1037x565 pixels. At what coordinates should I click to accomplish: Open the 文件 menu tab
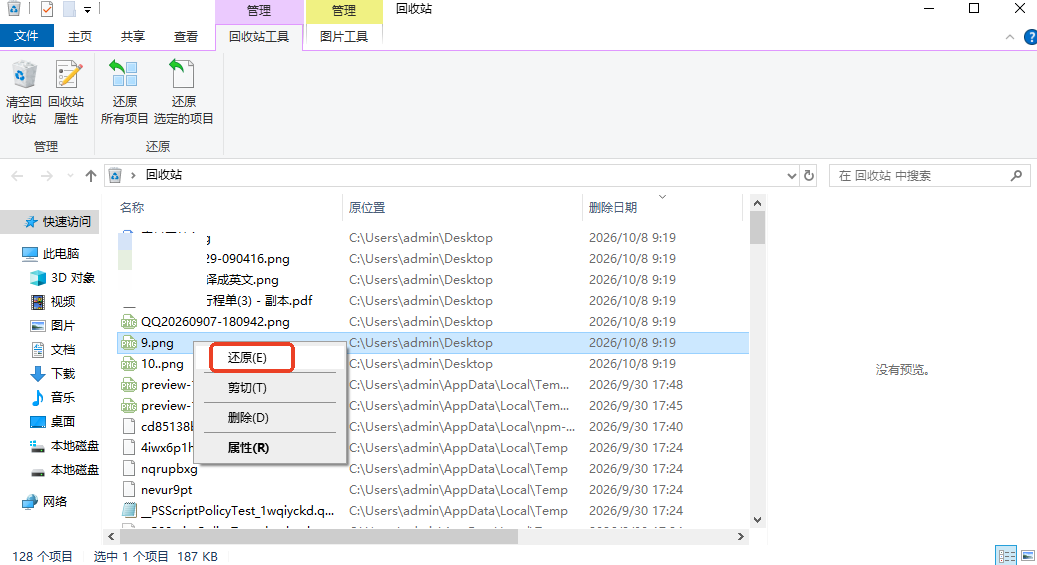26,36
